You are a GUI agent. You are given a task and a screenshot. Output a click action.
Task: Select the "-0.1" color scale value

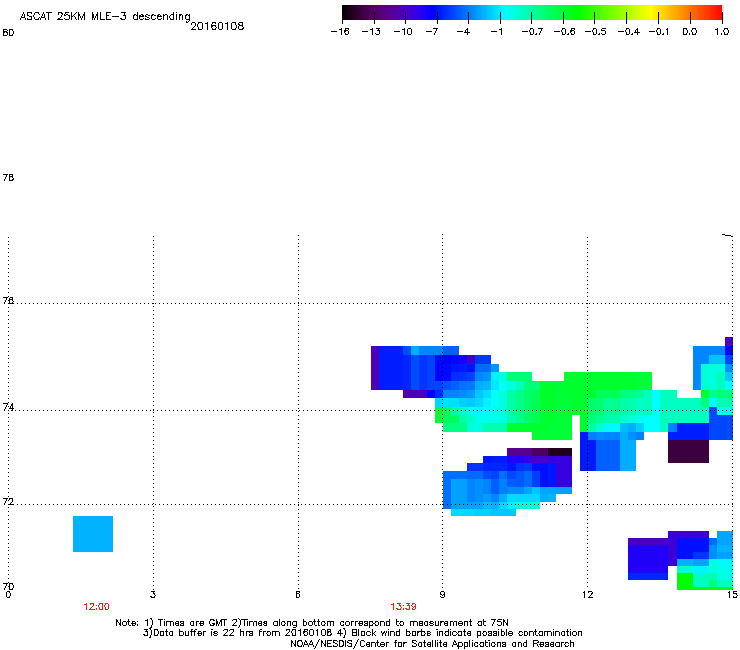tap(659, 32)
